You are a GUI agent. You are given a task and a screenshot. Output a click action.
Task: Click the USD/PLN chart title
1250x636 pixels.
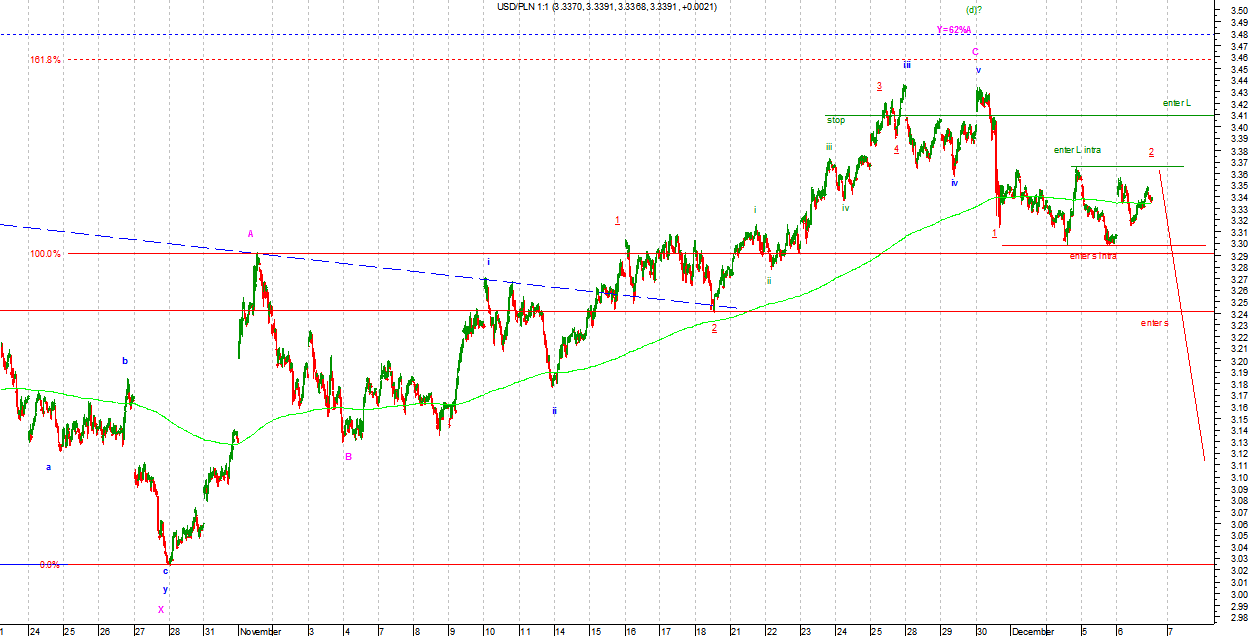pyautogui.click(x=606, y=7)
